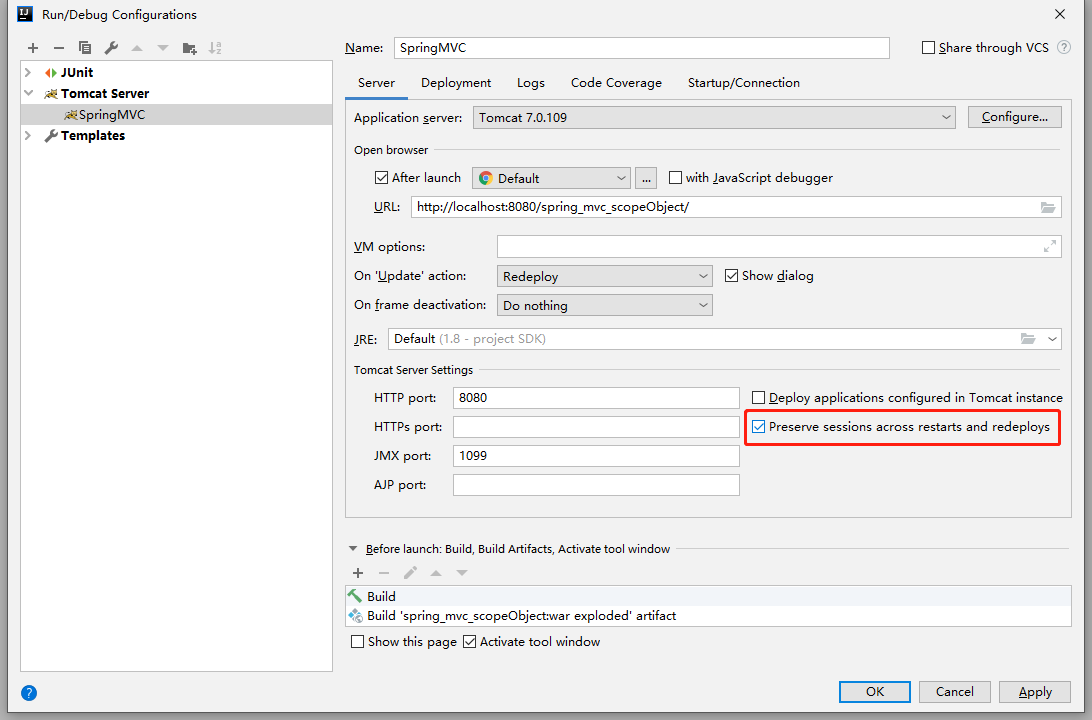
Task: Open On 'Update' action Redeploy dropdown
Action: pos(604,276)
